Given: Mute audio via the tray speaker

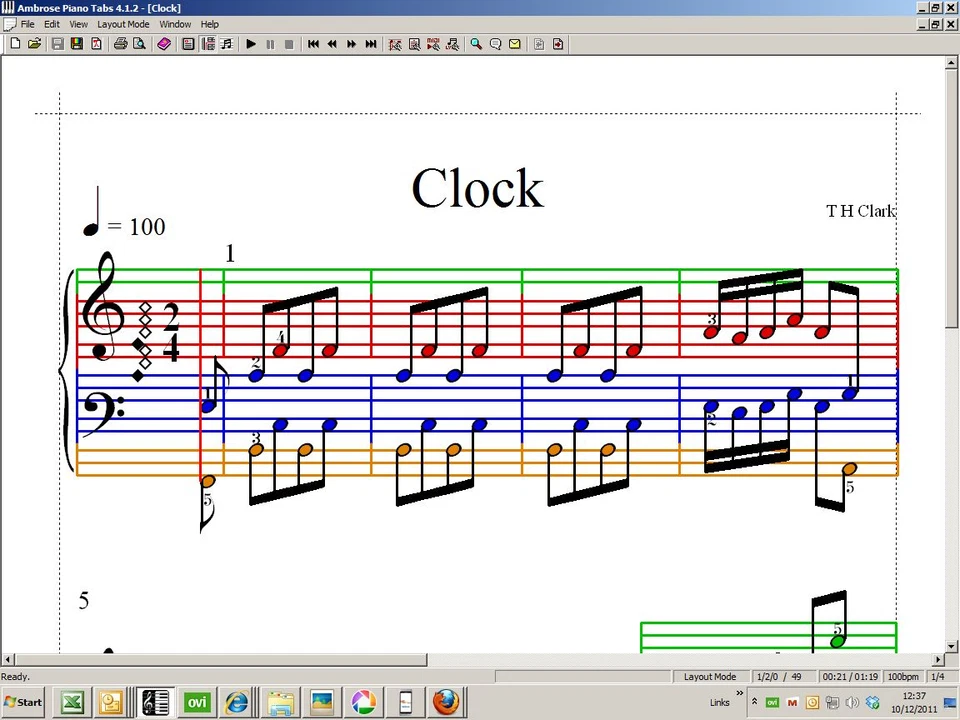Looking at the screenshot, I should click(852, 702).
